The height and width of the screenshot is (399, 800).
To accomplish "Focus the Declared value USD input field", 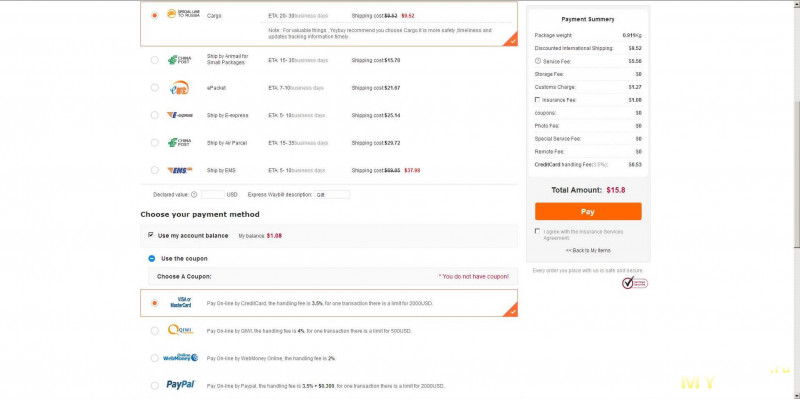I will [213, 194].
